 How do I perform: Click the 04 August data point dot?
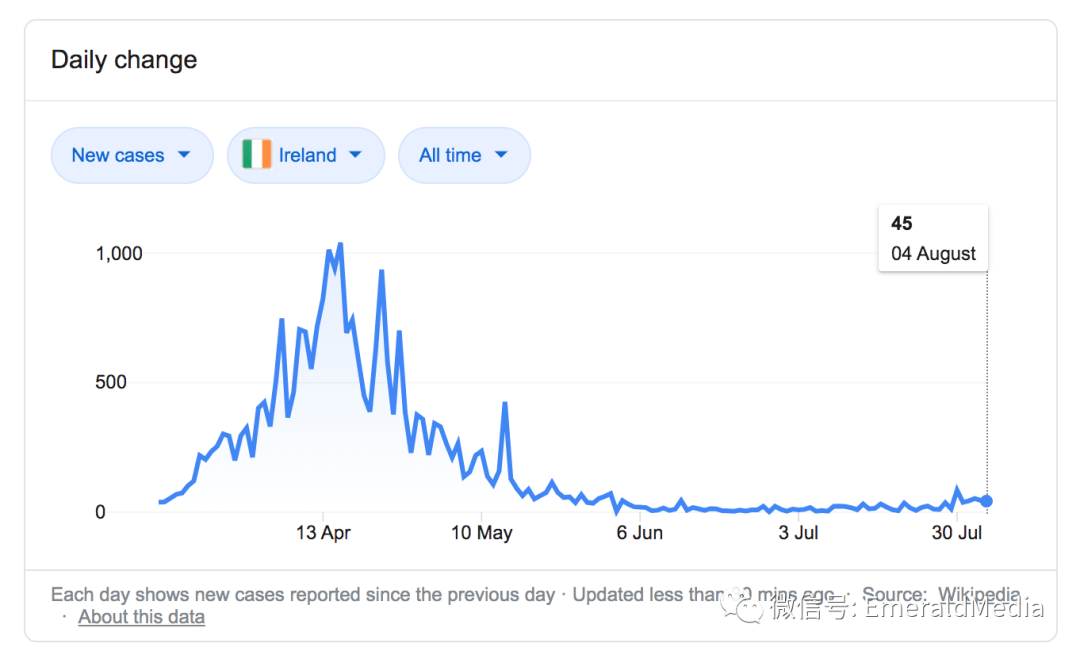point(987,501)
